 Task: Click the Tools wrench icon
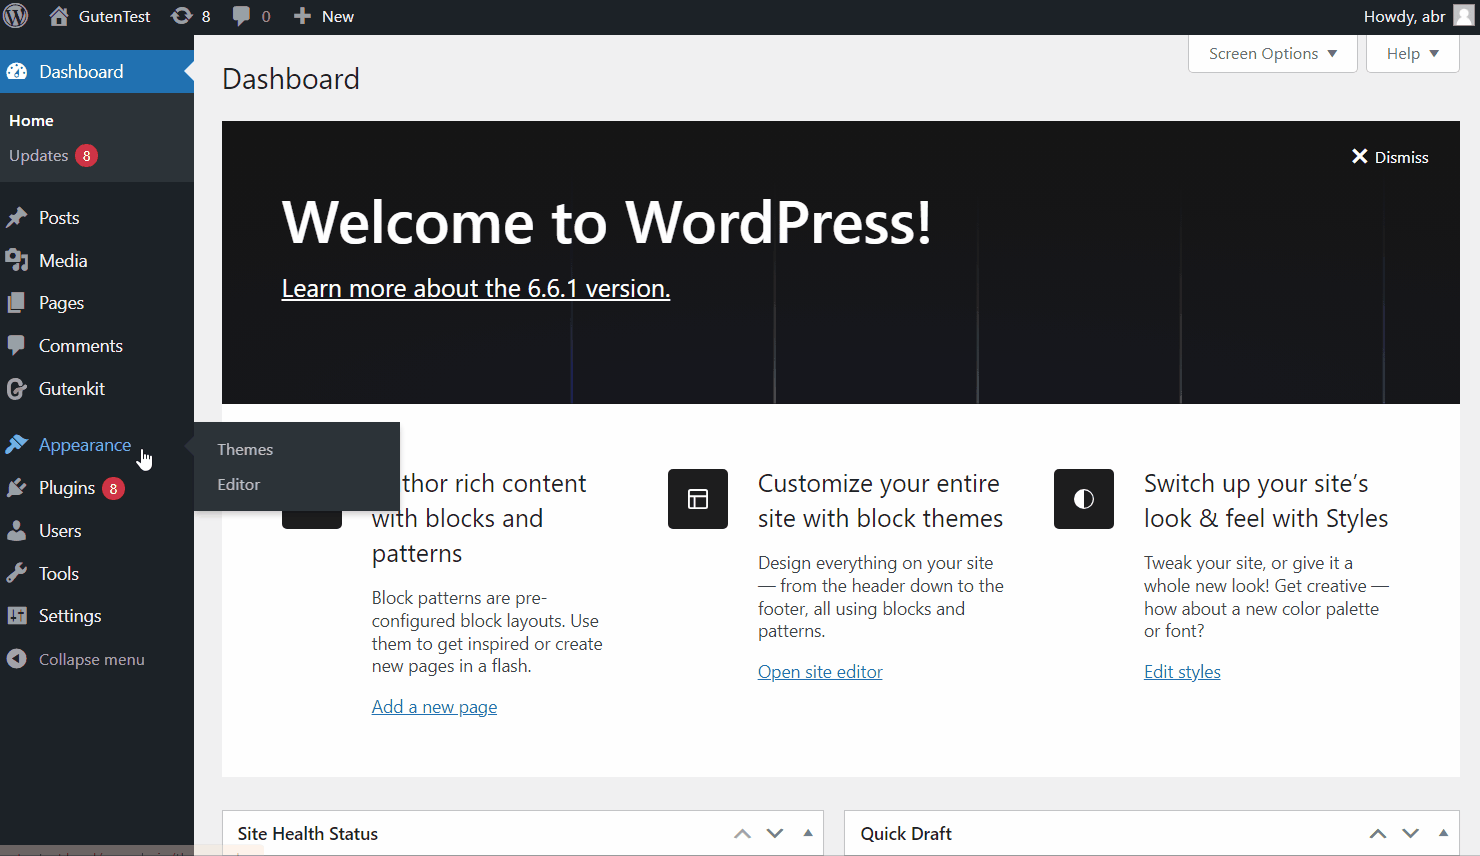coord(17,574)
